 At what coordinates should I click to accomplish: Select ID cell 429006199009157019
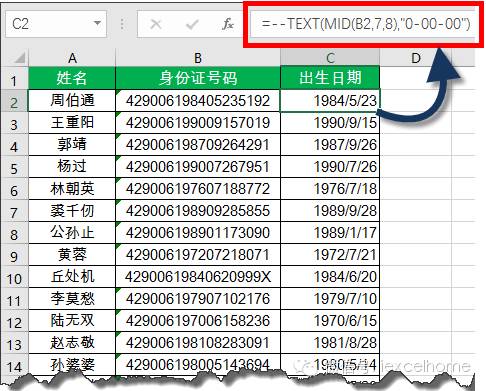coord(198,123)
